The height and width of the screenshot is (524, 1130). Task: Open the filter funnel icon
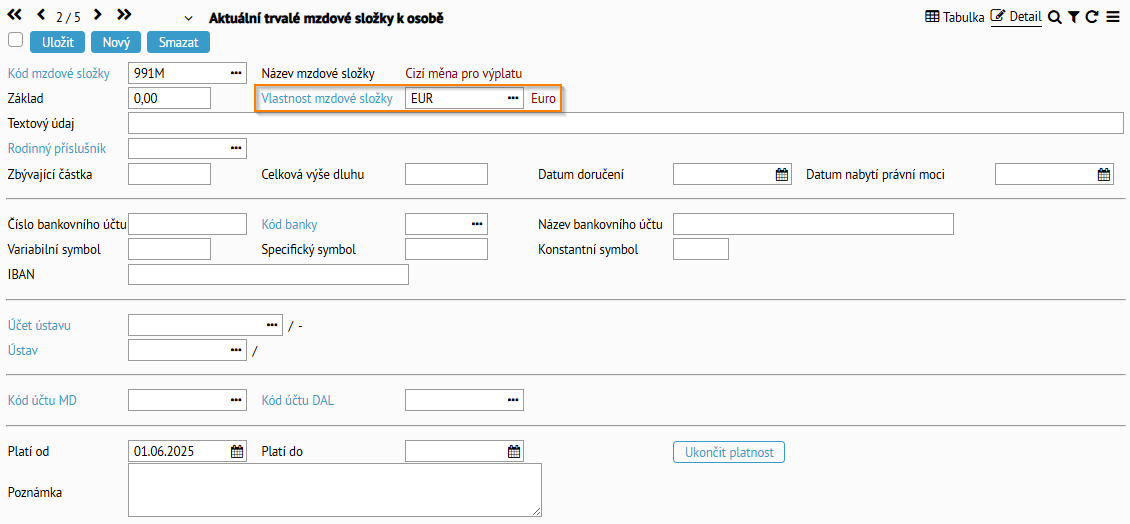click(1074, 17)
